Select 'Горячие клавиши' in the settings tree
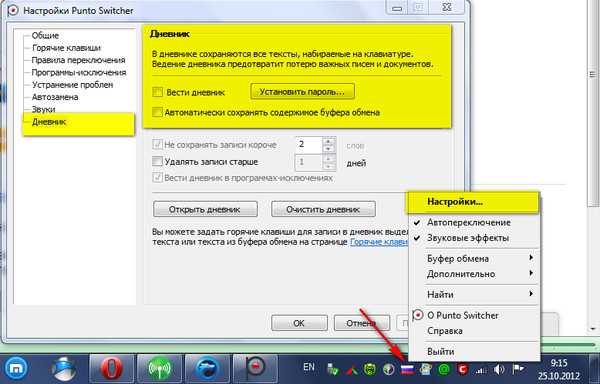Viewport: 600px width, 384px height. click(66, 48)
